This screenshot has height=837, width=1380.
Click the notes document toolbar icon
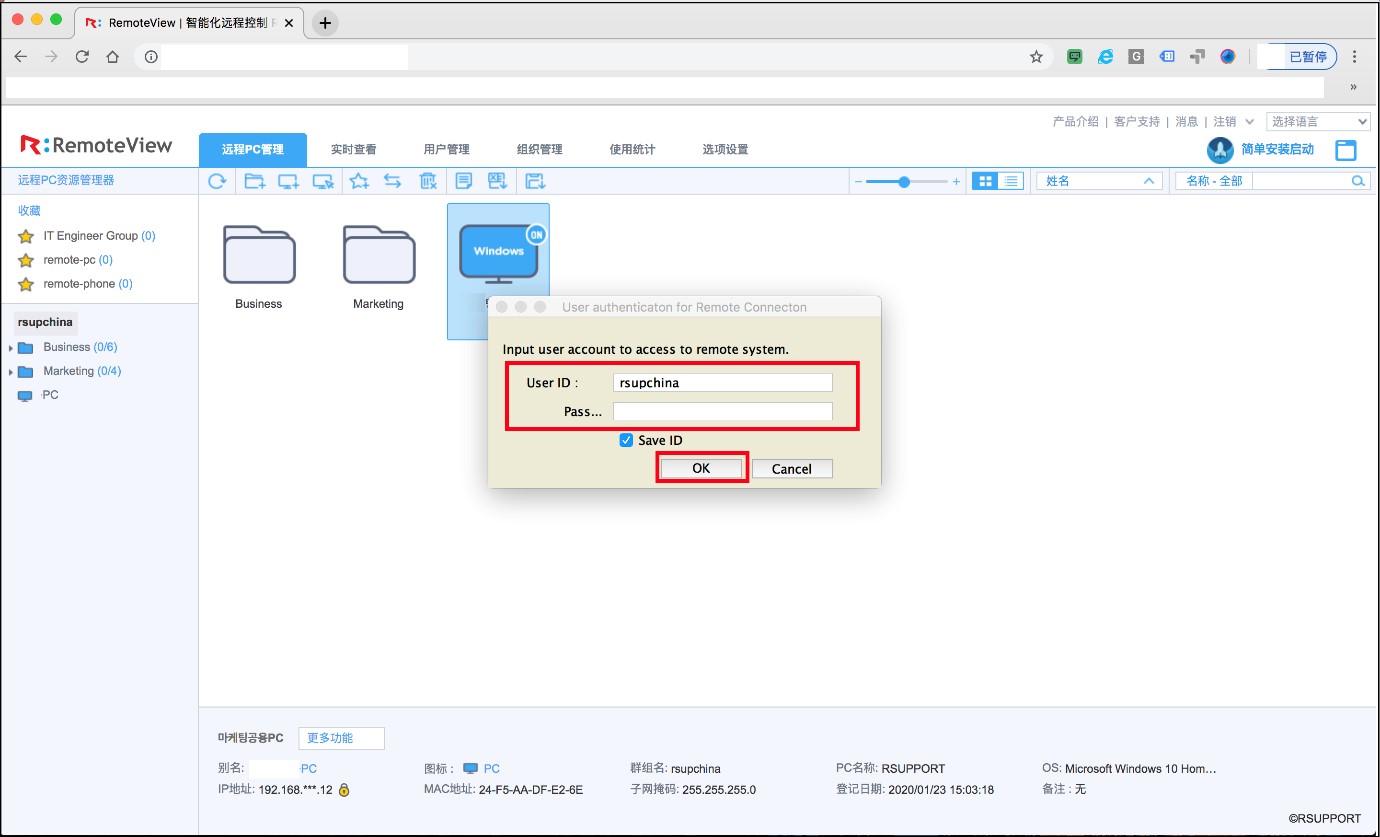pyautogui.click(x=463, y=181)
